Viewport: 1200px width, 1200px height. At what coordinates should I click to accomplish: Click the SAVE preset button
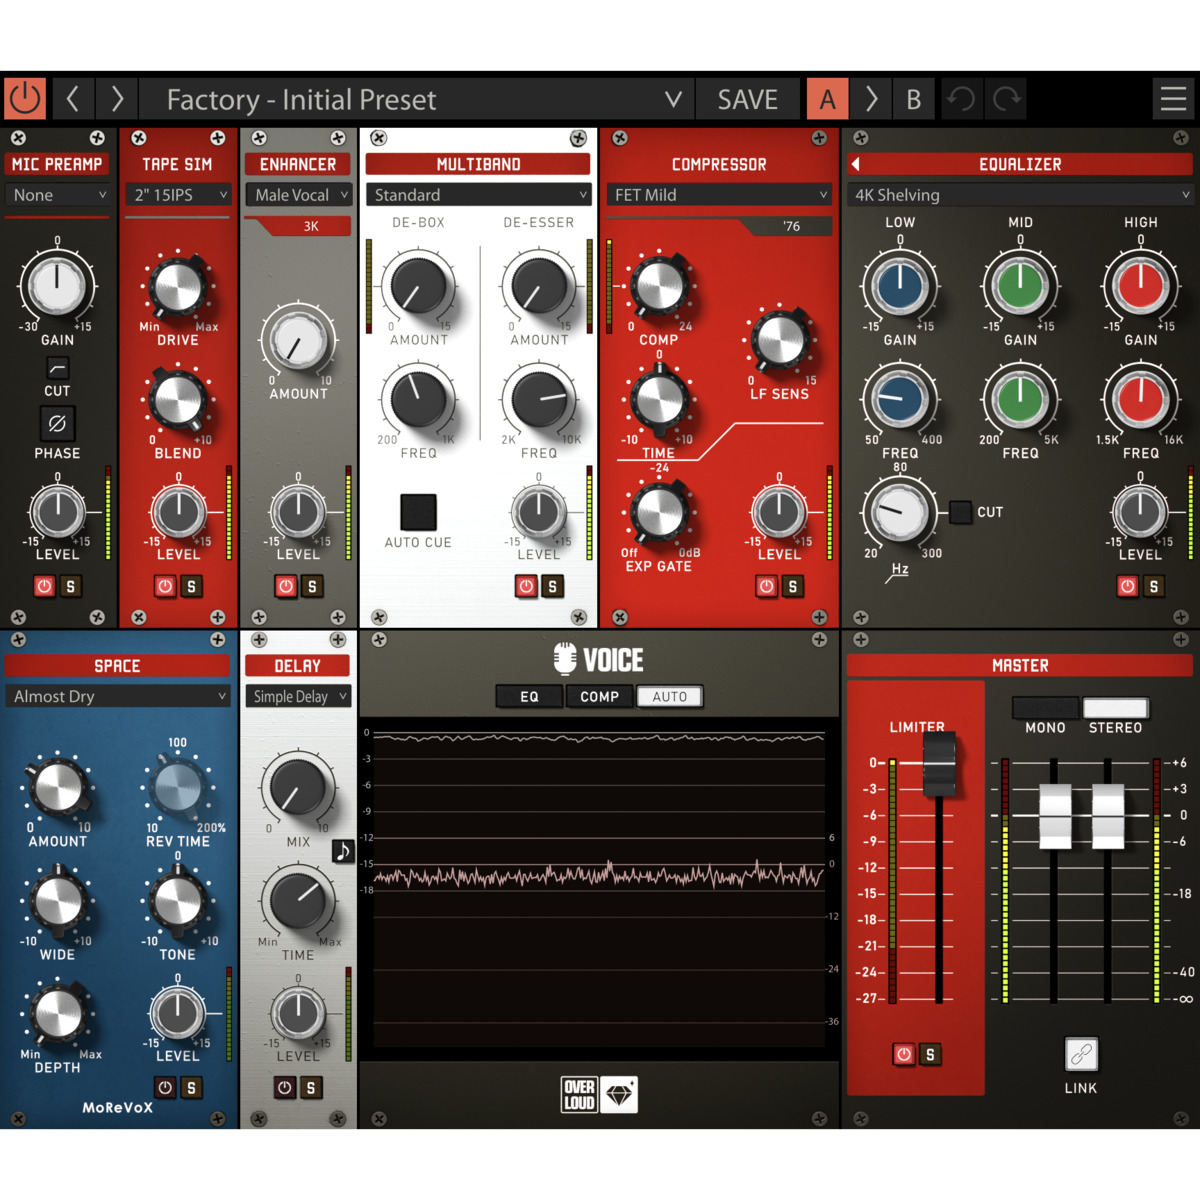pos(747,99)
